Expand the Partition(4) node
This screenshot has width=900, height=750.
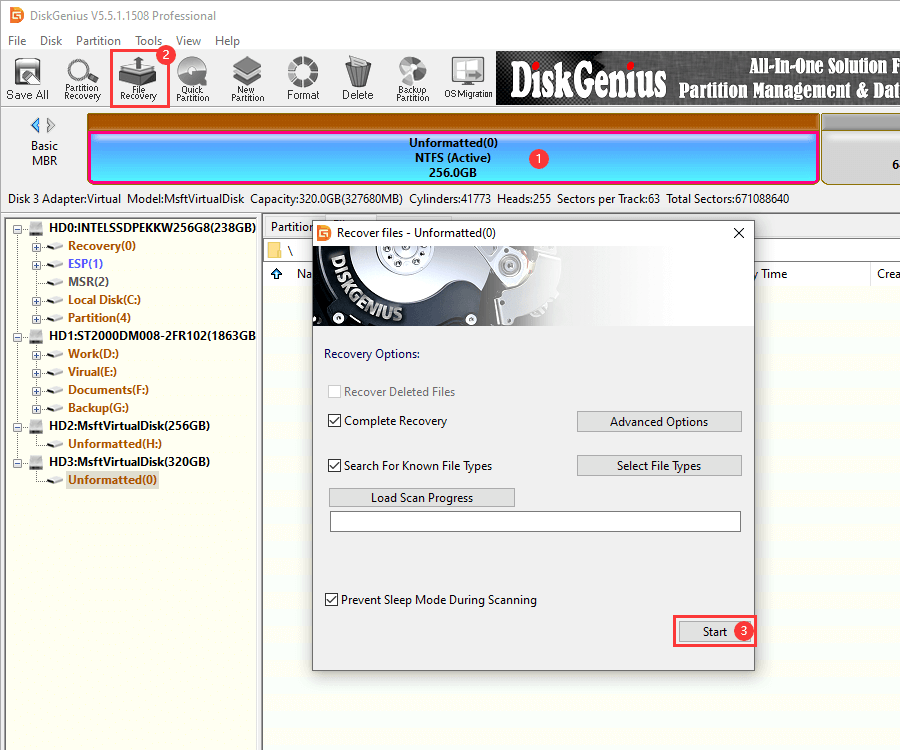point(36,318)
